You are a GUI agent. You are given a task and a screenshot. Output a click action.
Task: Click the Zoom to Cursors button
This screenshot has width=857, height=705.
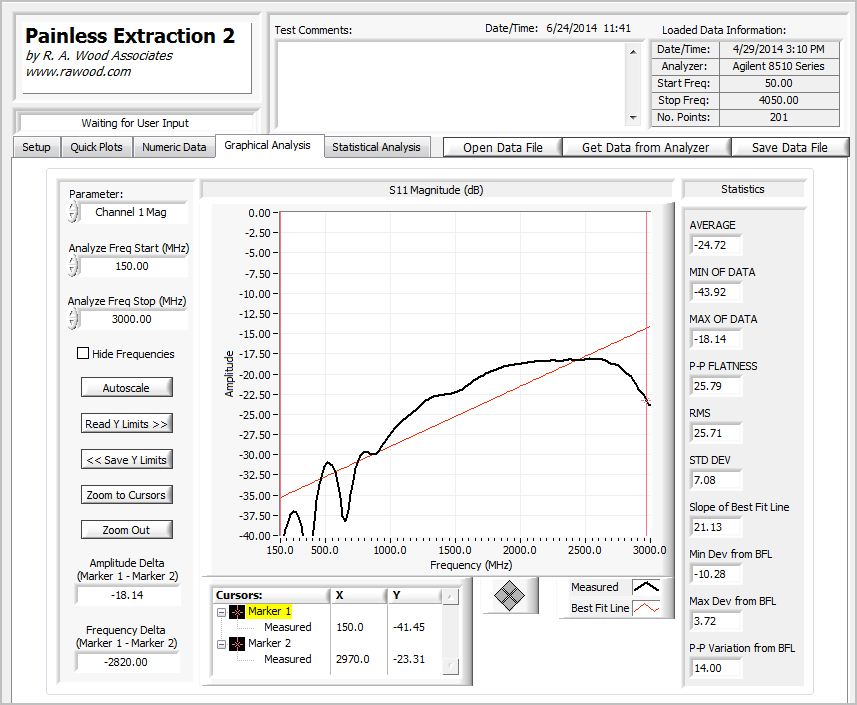point(126,495)
